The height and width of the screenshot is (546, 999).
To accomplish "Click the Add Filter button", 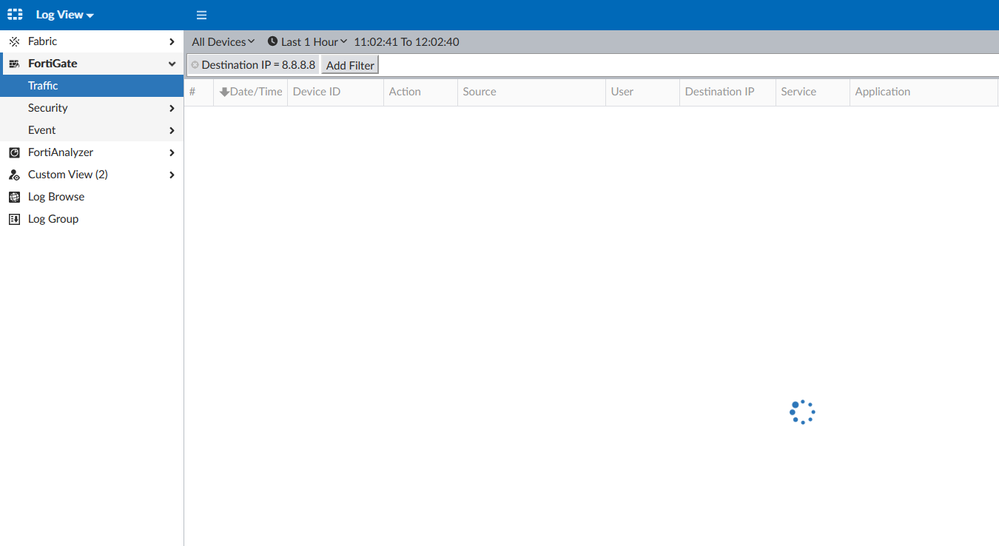I will 350,65.
